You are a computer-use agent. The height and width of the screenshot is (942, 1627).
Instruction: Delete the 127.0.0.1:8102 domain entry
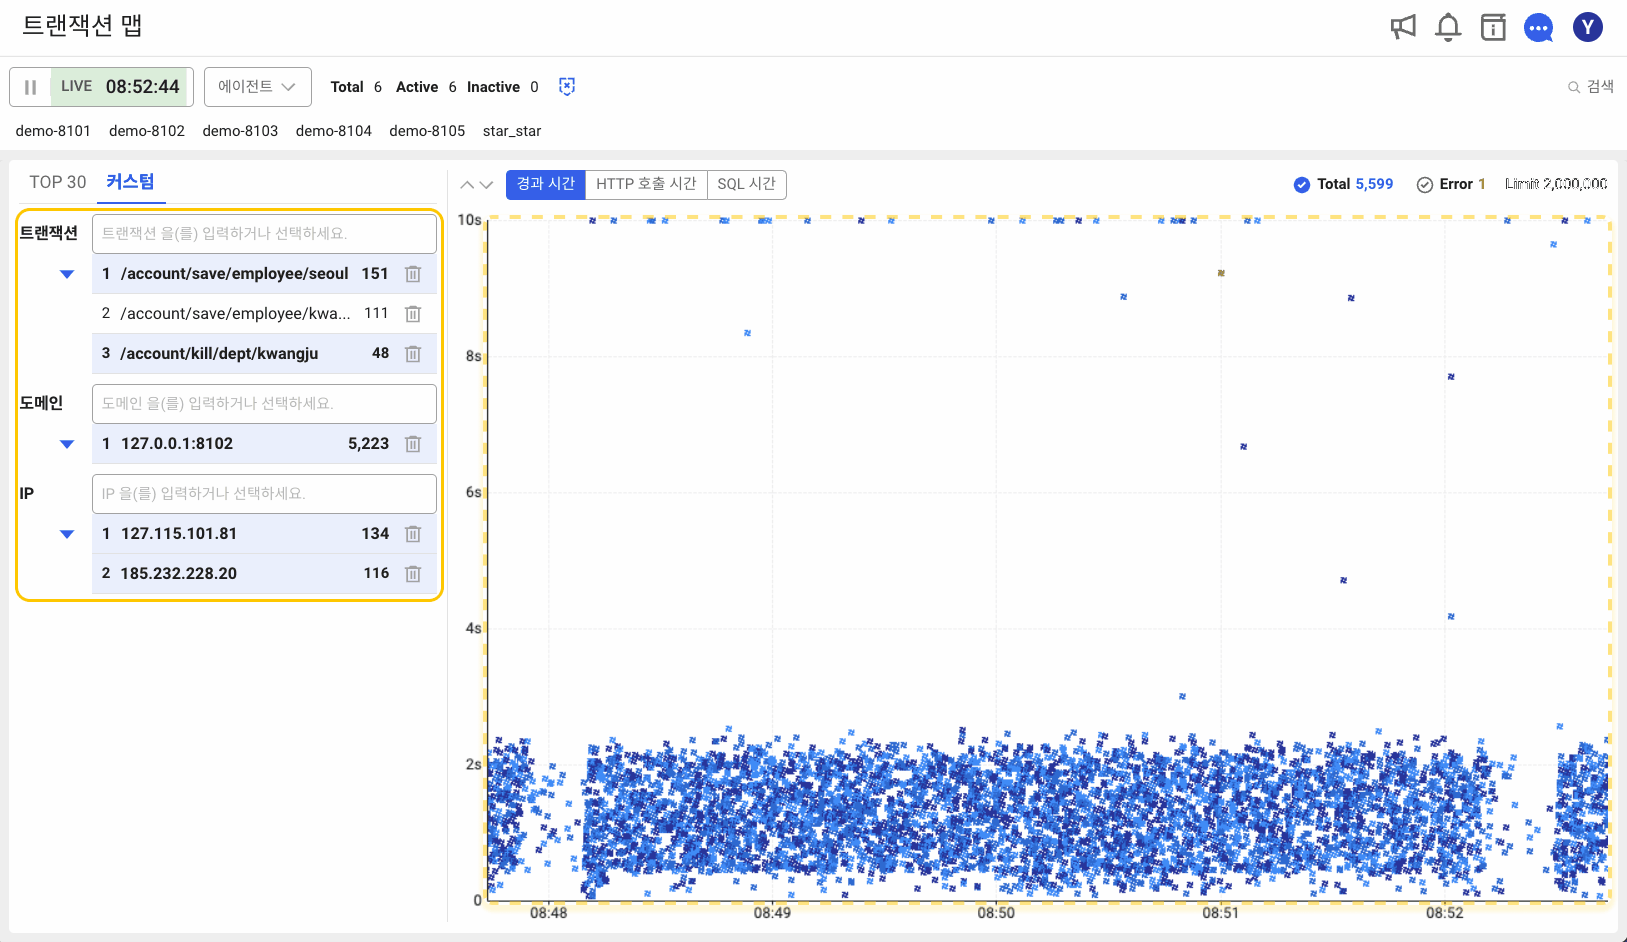pyautogui.click(x=413, y=444)
